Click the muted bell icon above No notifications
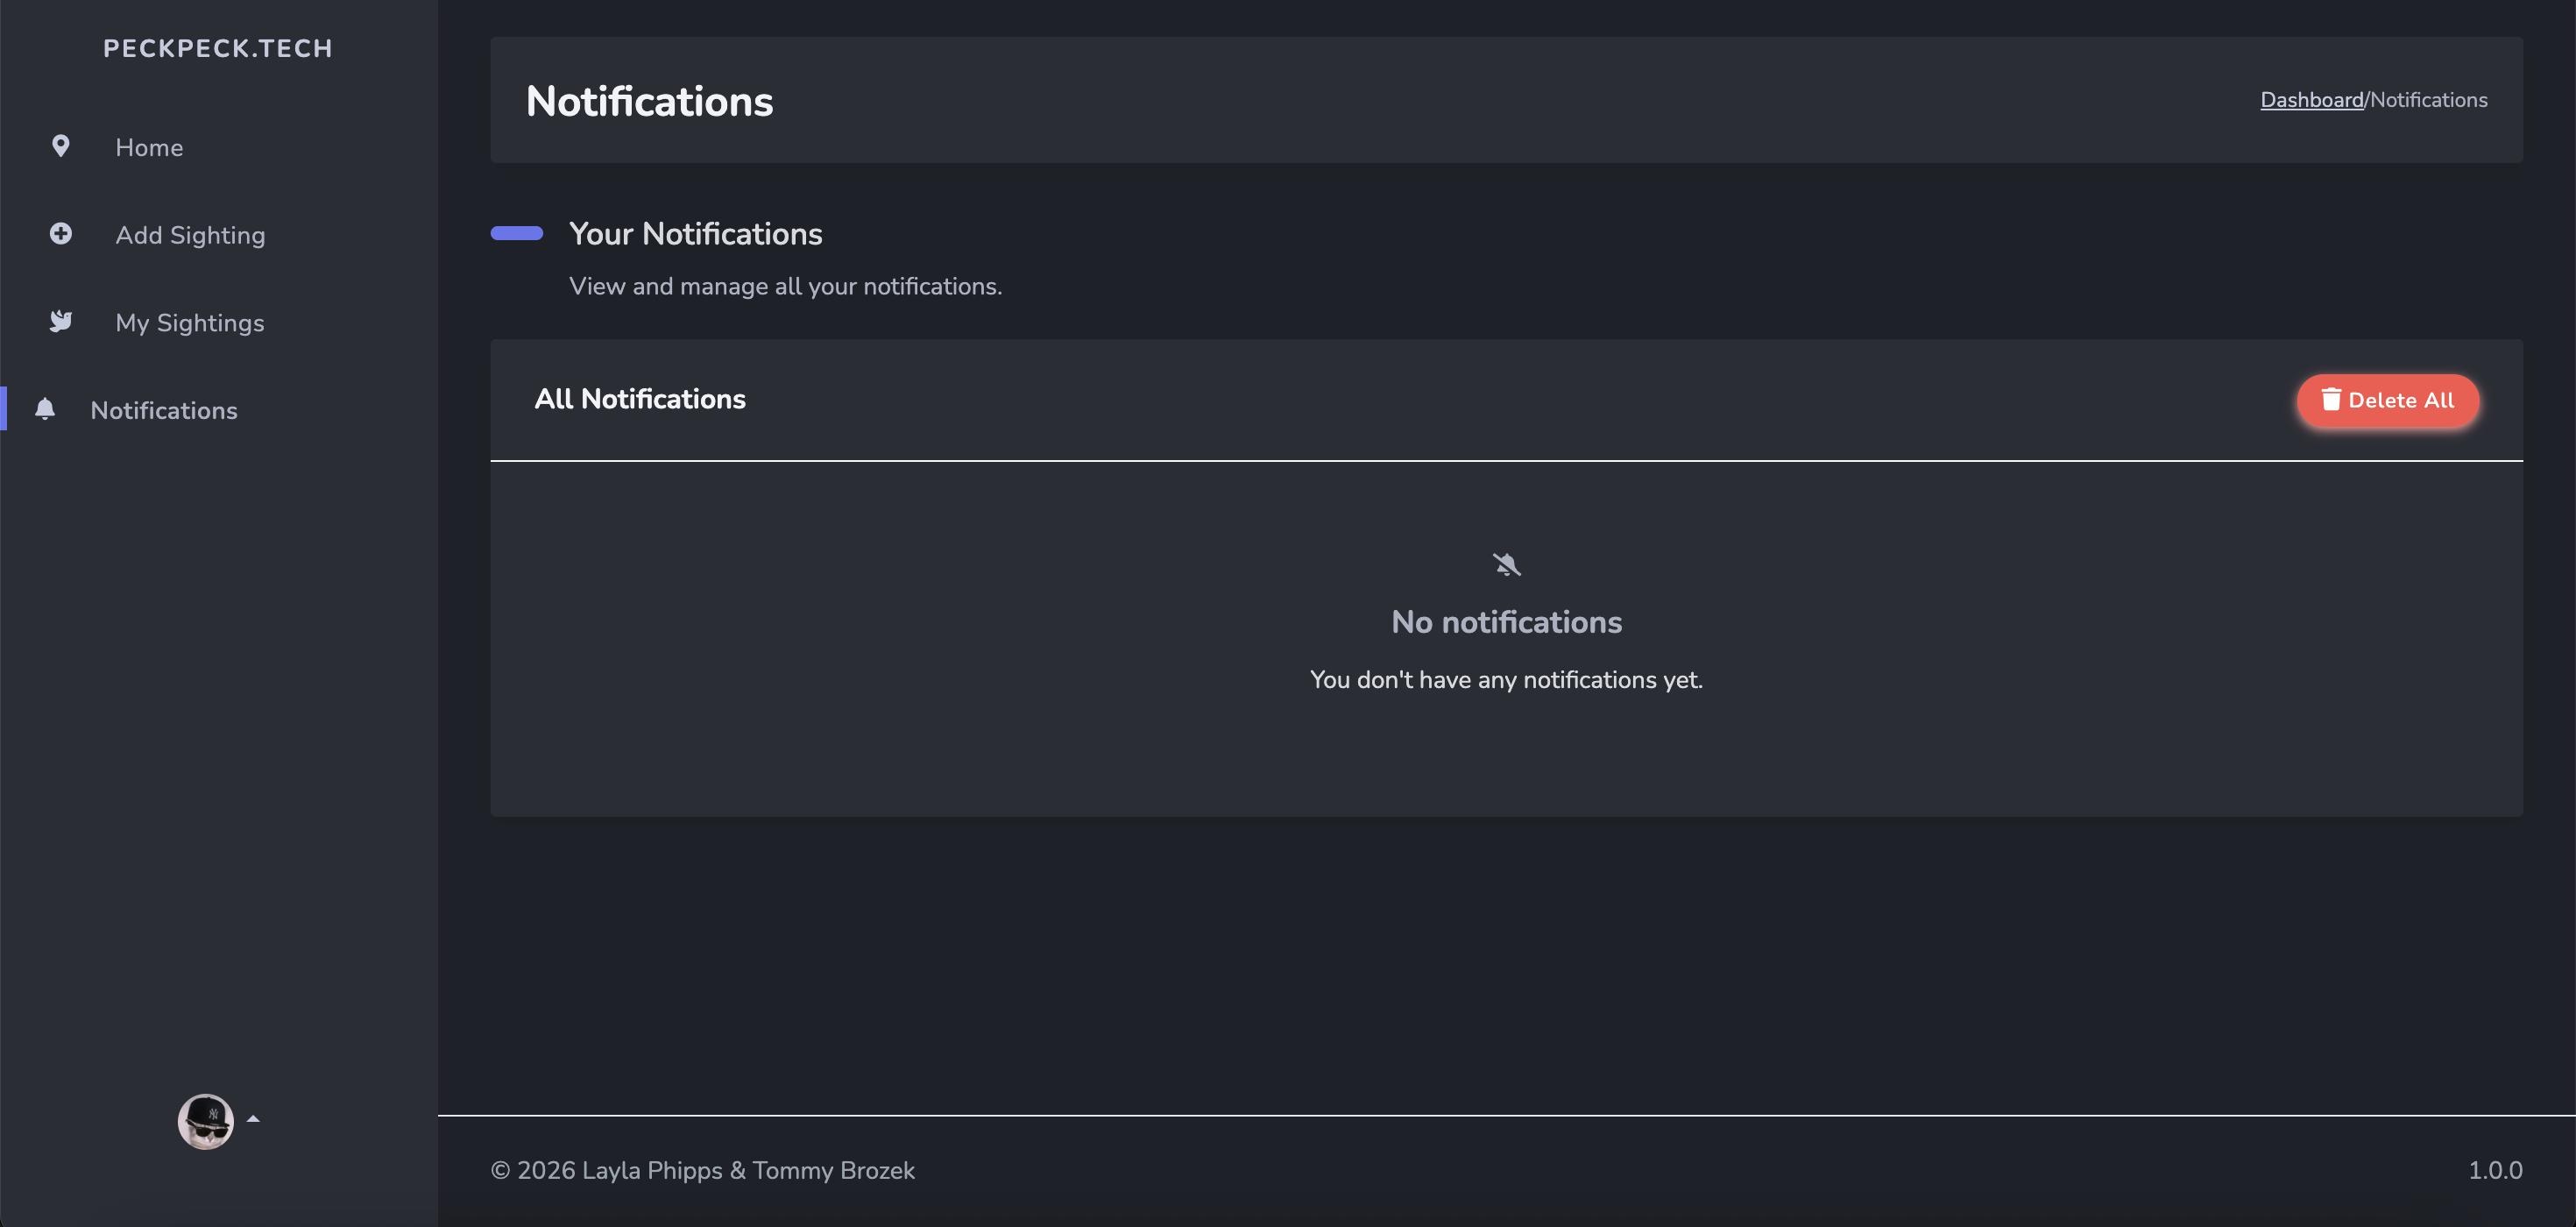The image size is (2576, 1227). tap(1506, 565)
